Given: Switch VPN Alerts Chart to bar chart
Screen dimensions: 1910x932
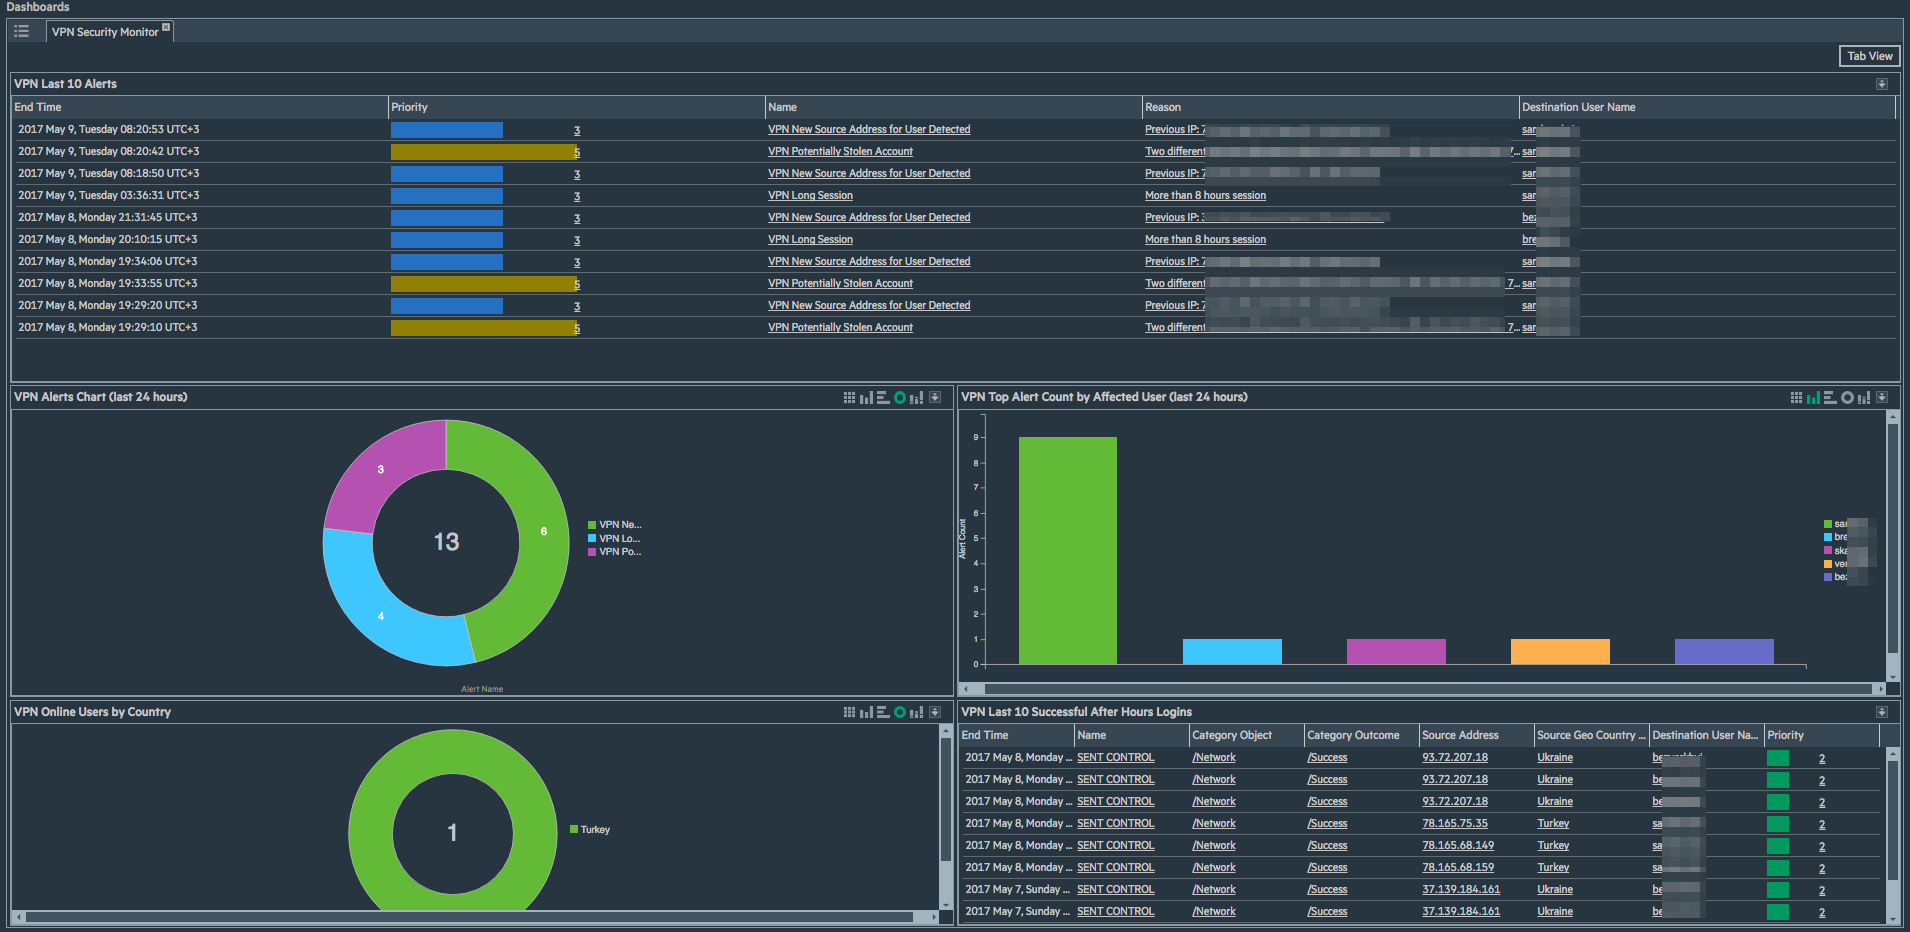Looking at the screenshot, I should tap(866, 398).
